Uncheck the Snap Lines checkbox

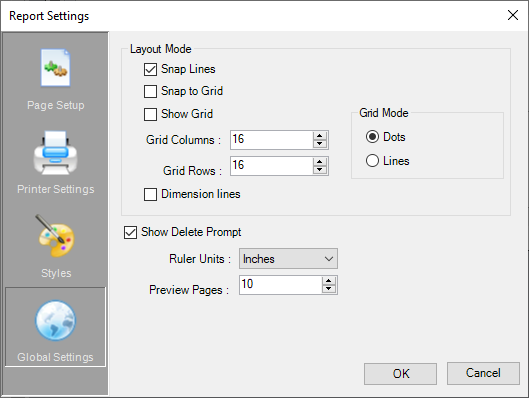tap(150, 69)
